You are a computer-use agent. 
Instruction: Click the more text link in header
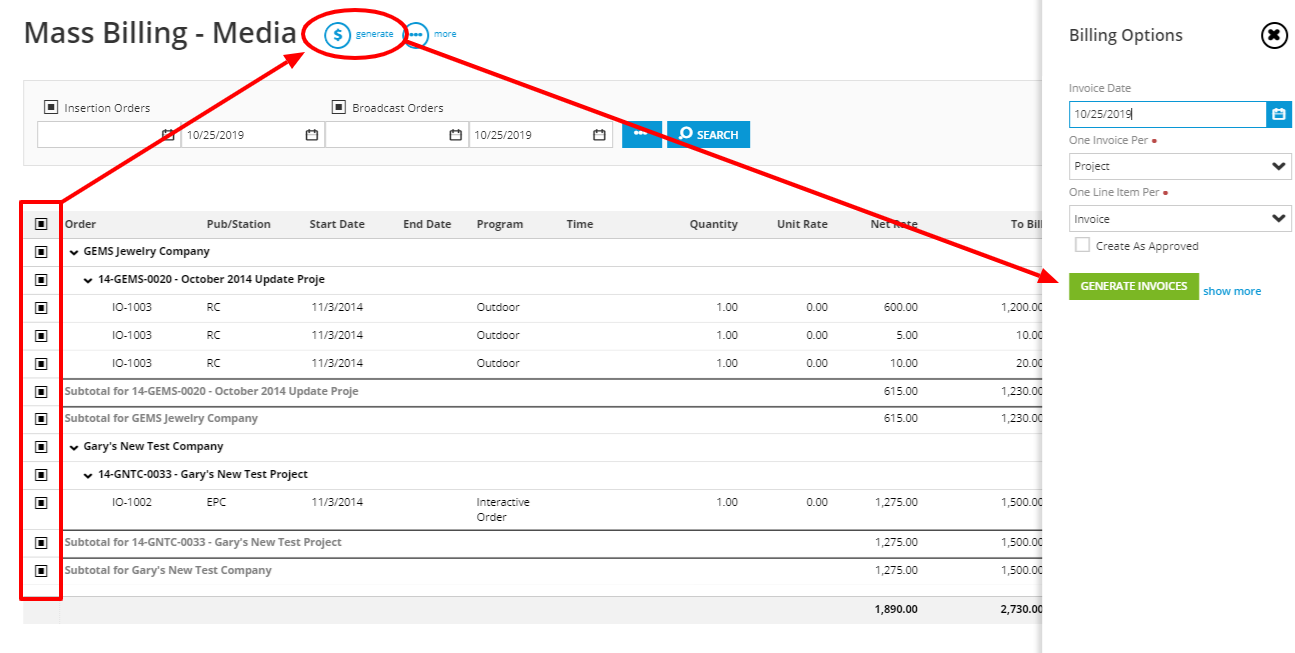(x=445, y=34)
